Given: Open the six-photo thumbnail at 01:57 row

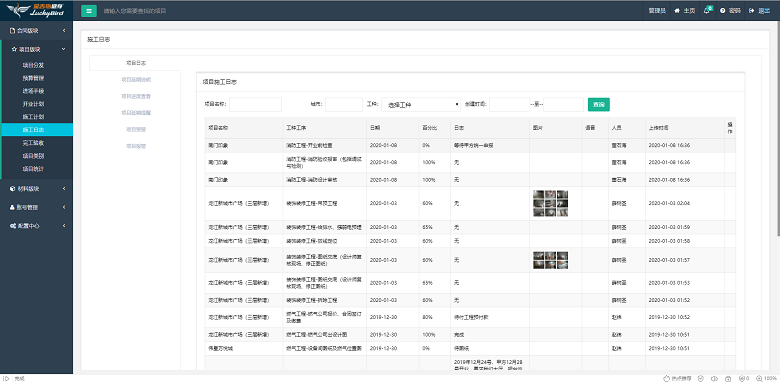Looking at the screenshot, I should point(550,260).
